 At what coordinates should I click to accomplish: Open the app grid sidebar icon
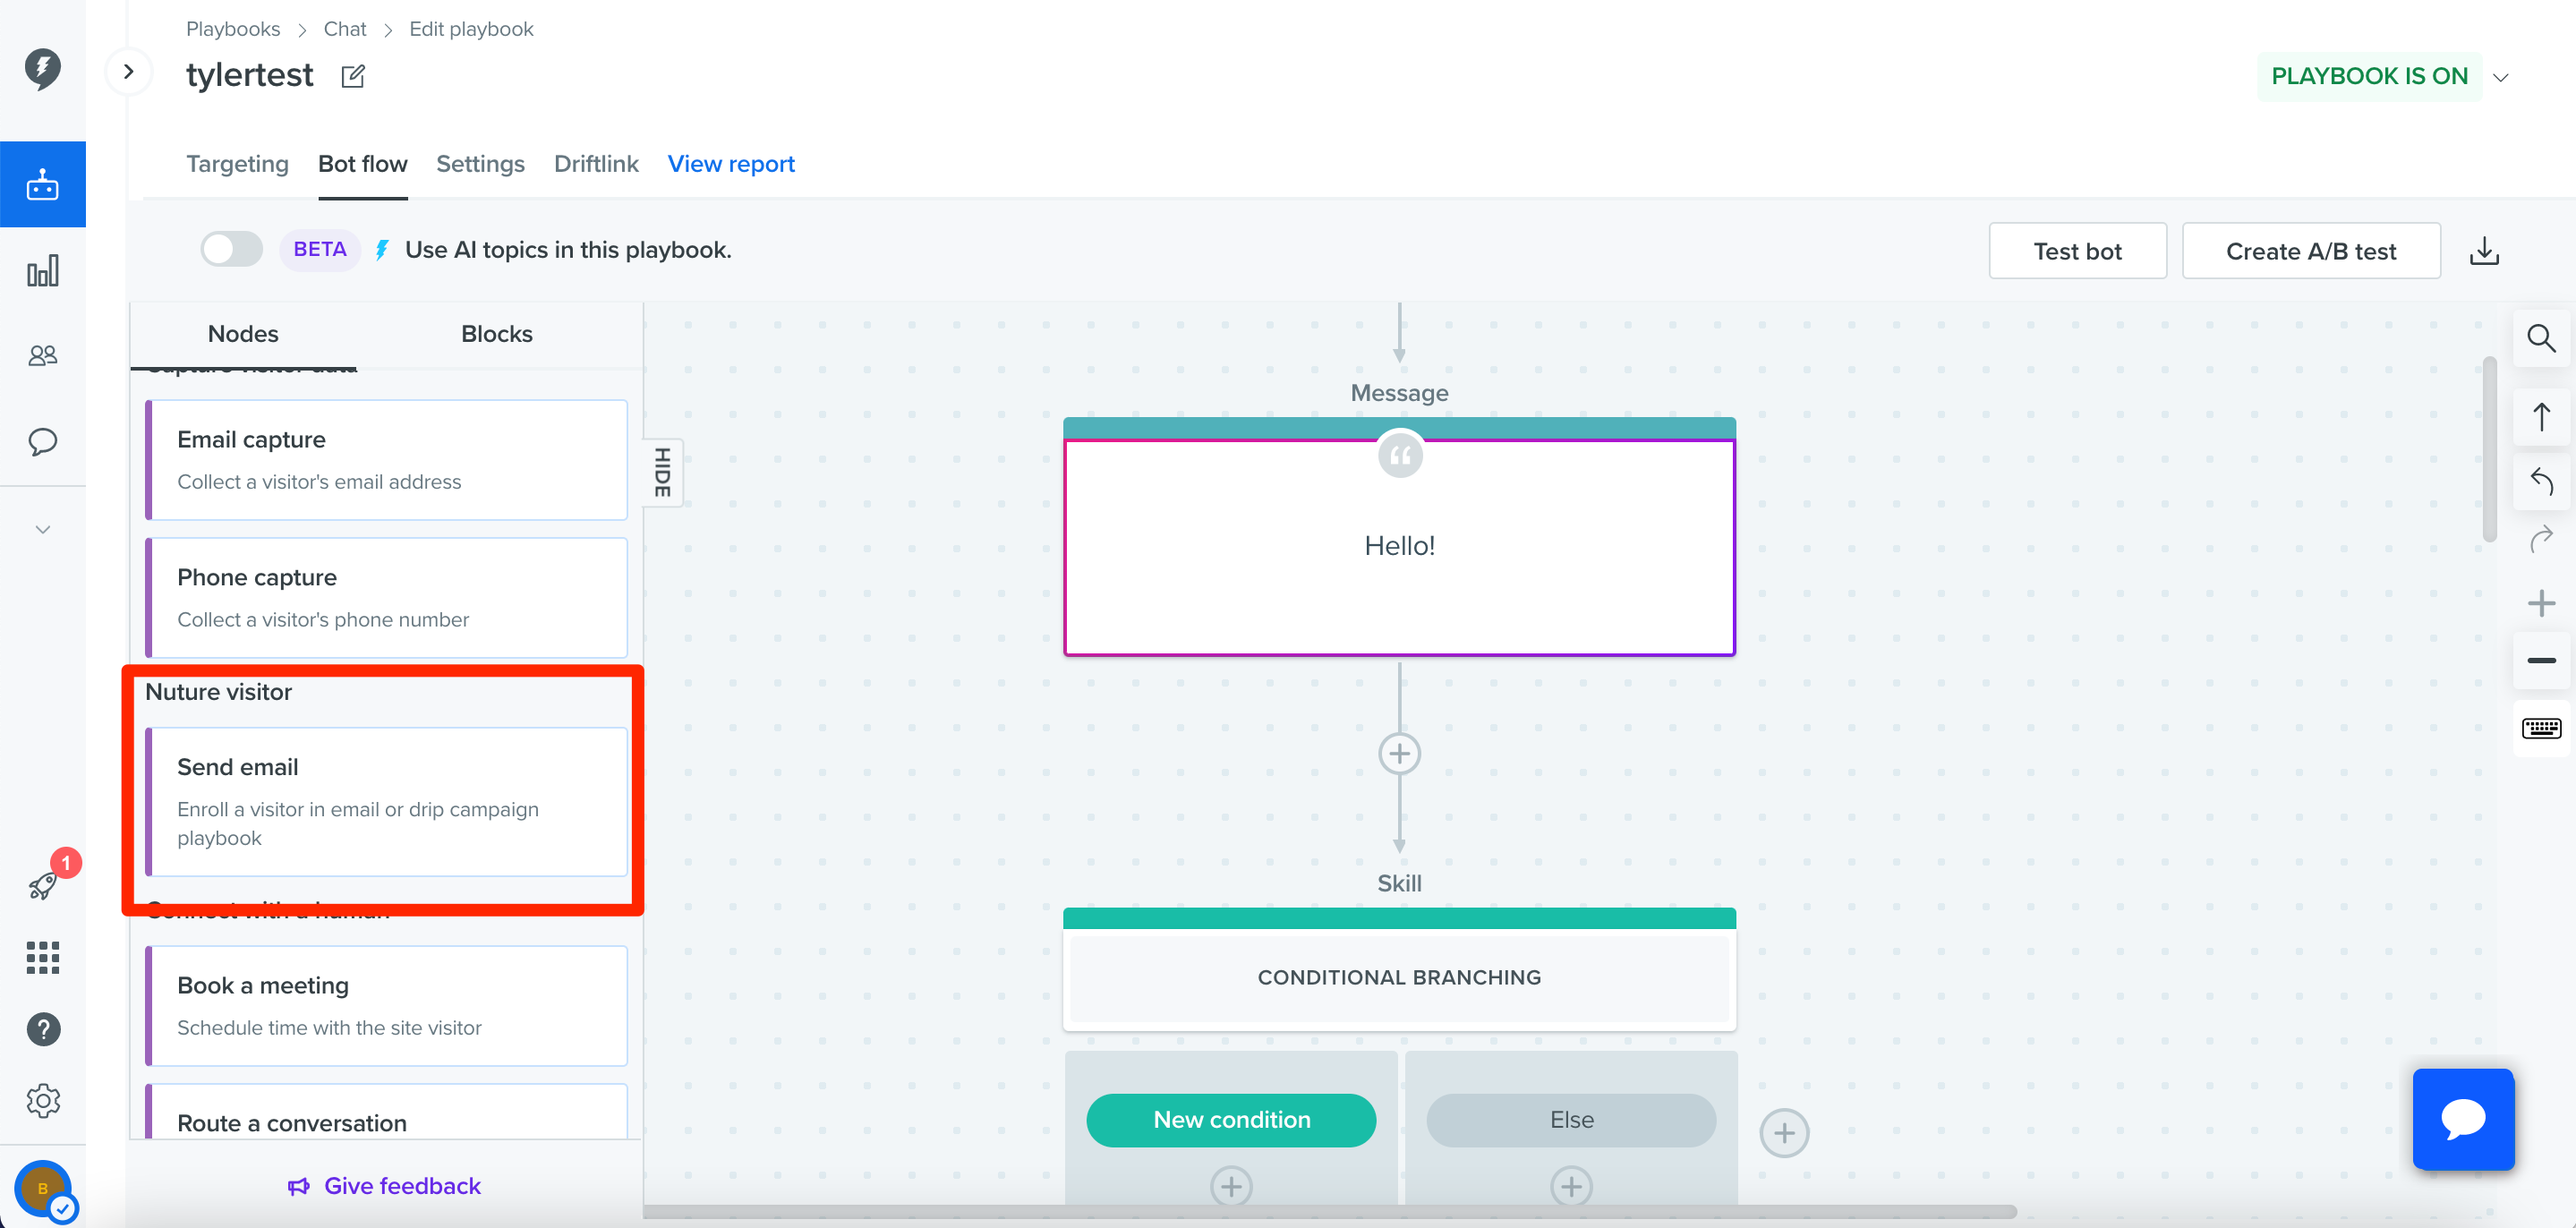pyautogui.click(x=42, y=957)
